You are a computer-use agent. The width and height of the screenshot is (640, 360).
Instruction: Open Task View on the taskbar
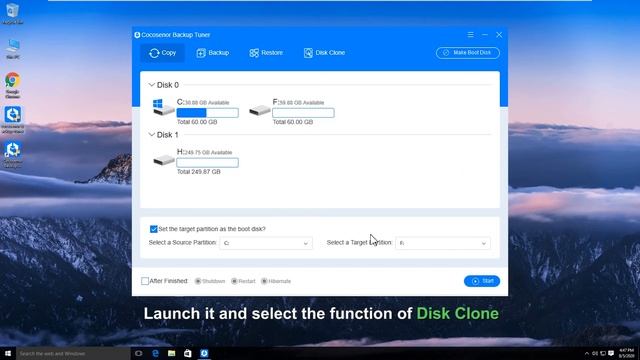(139, 353)
